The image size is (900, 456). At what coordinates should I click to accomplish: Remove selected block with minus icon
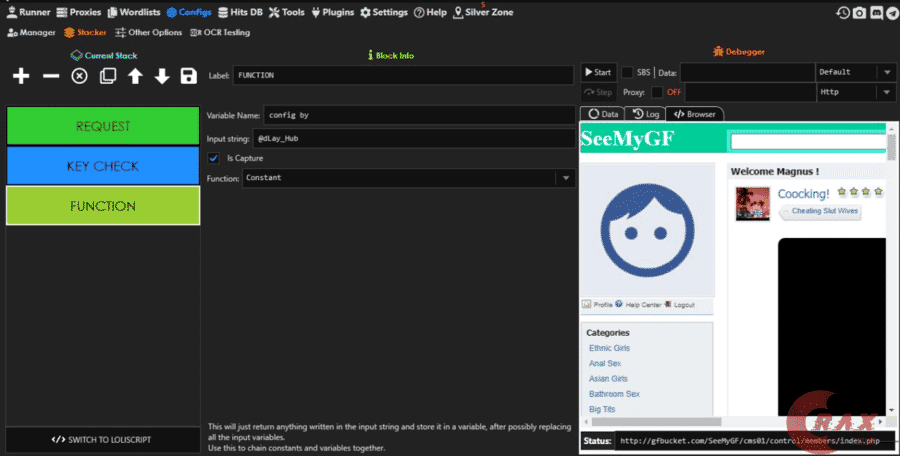point(51,76)
